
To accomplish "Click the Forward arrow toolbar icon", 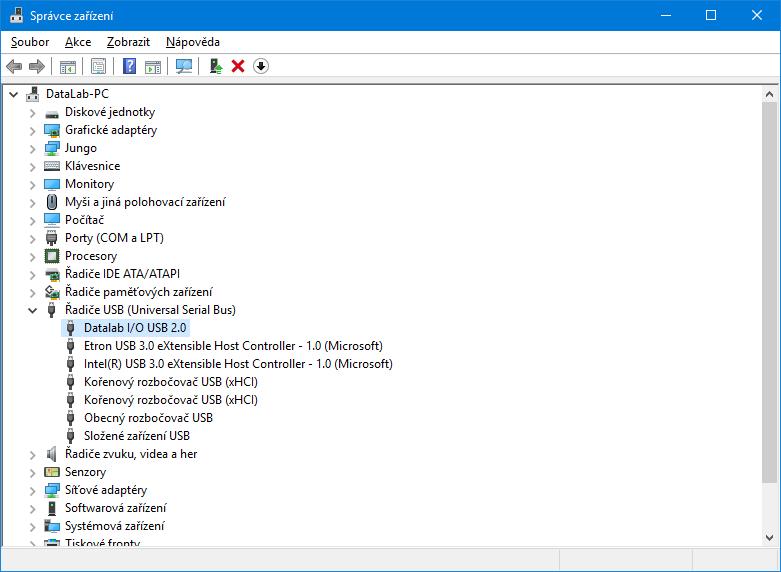I will (37, 66).
